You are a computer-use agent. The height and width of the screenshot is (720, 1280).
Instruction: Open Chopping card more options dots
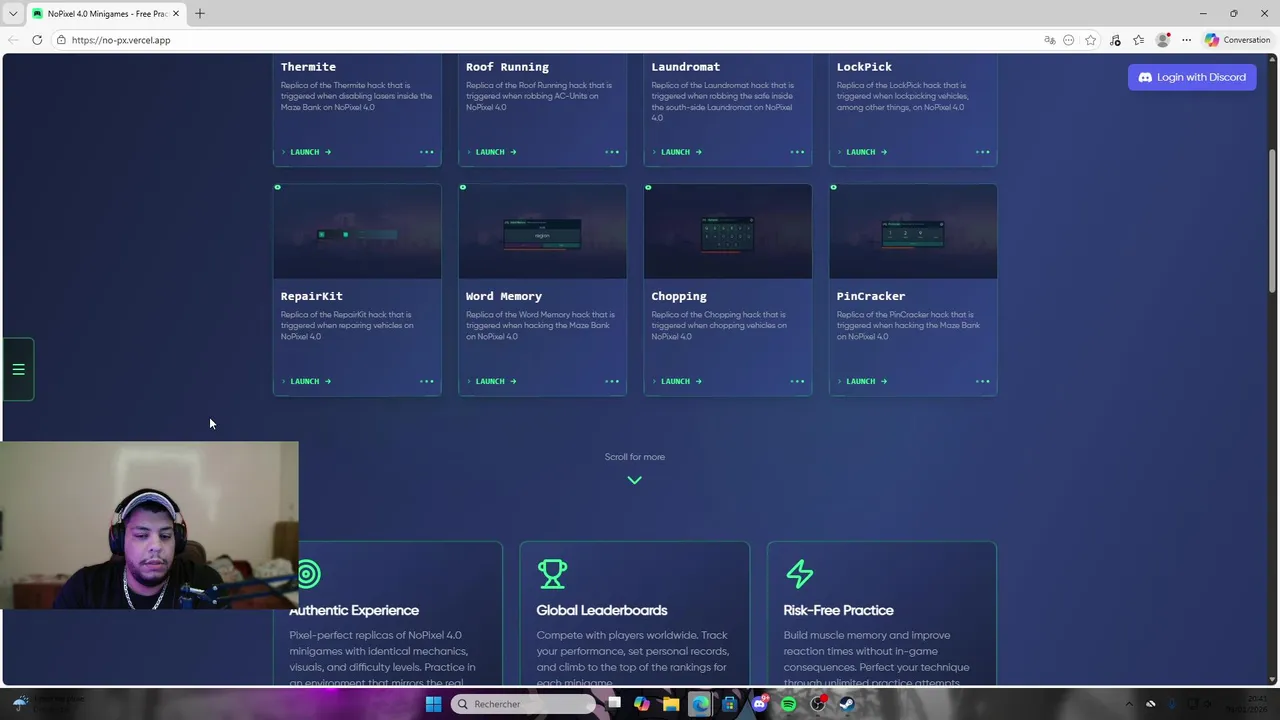(797, 381)
